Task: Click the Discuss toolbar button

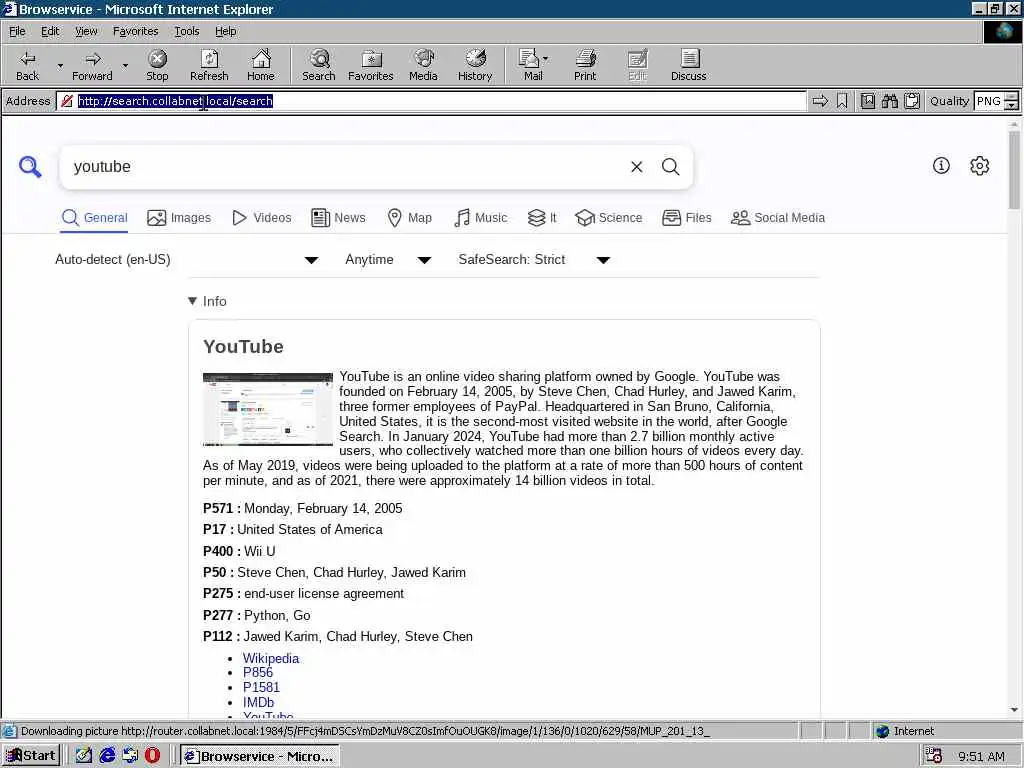Action: click(688, 65)
